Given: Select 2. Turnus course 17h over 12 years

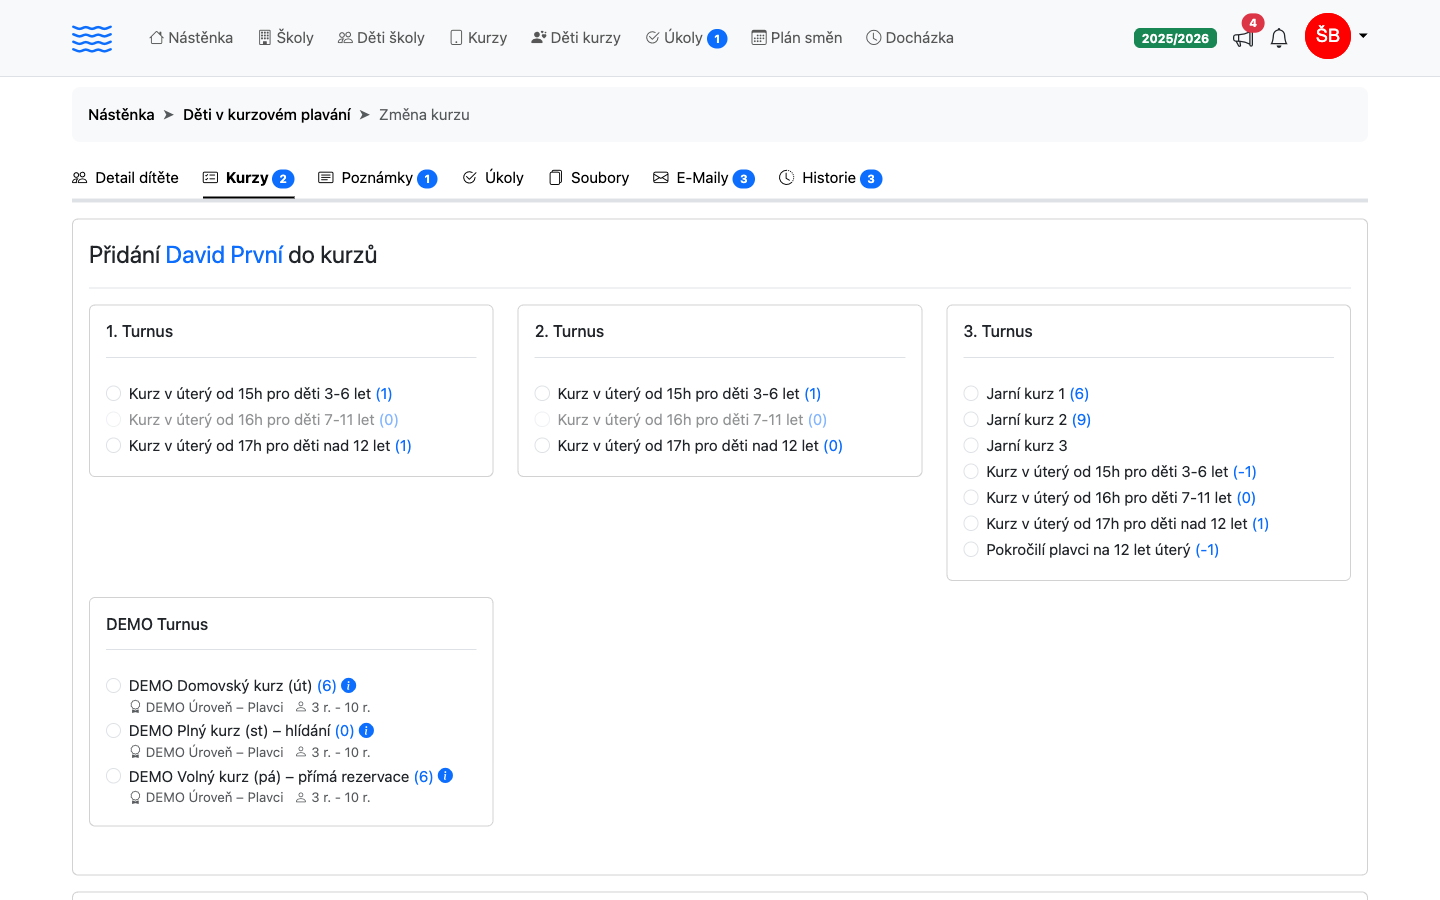Looking at the screenshot, I should tap(542, 446).
